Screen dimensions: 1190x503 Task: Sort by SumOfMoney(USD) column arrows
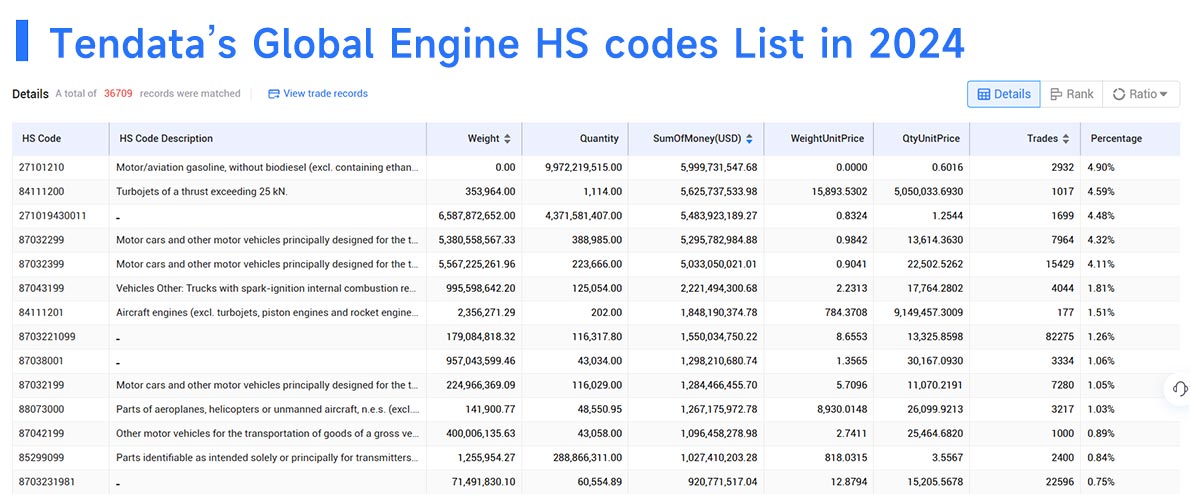point(749,139)
